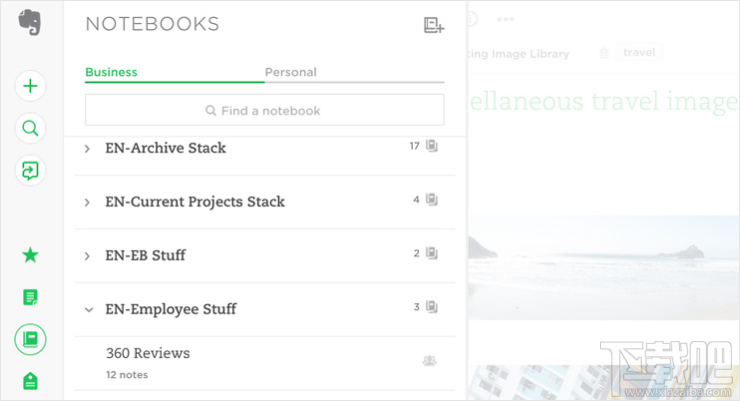Switch to the Business tab
This screenshot has height=402, width=740.
(x=111, y=72)
